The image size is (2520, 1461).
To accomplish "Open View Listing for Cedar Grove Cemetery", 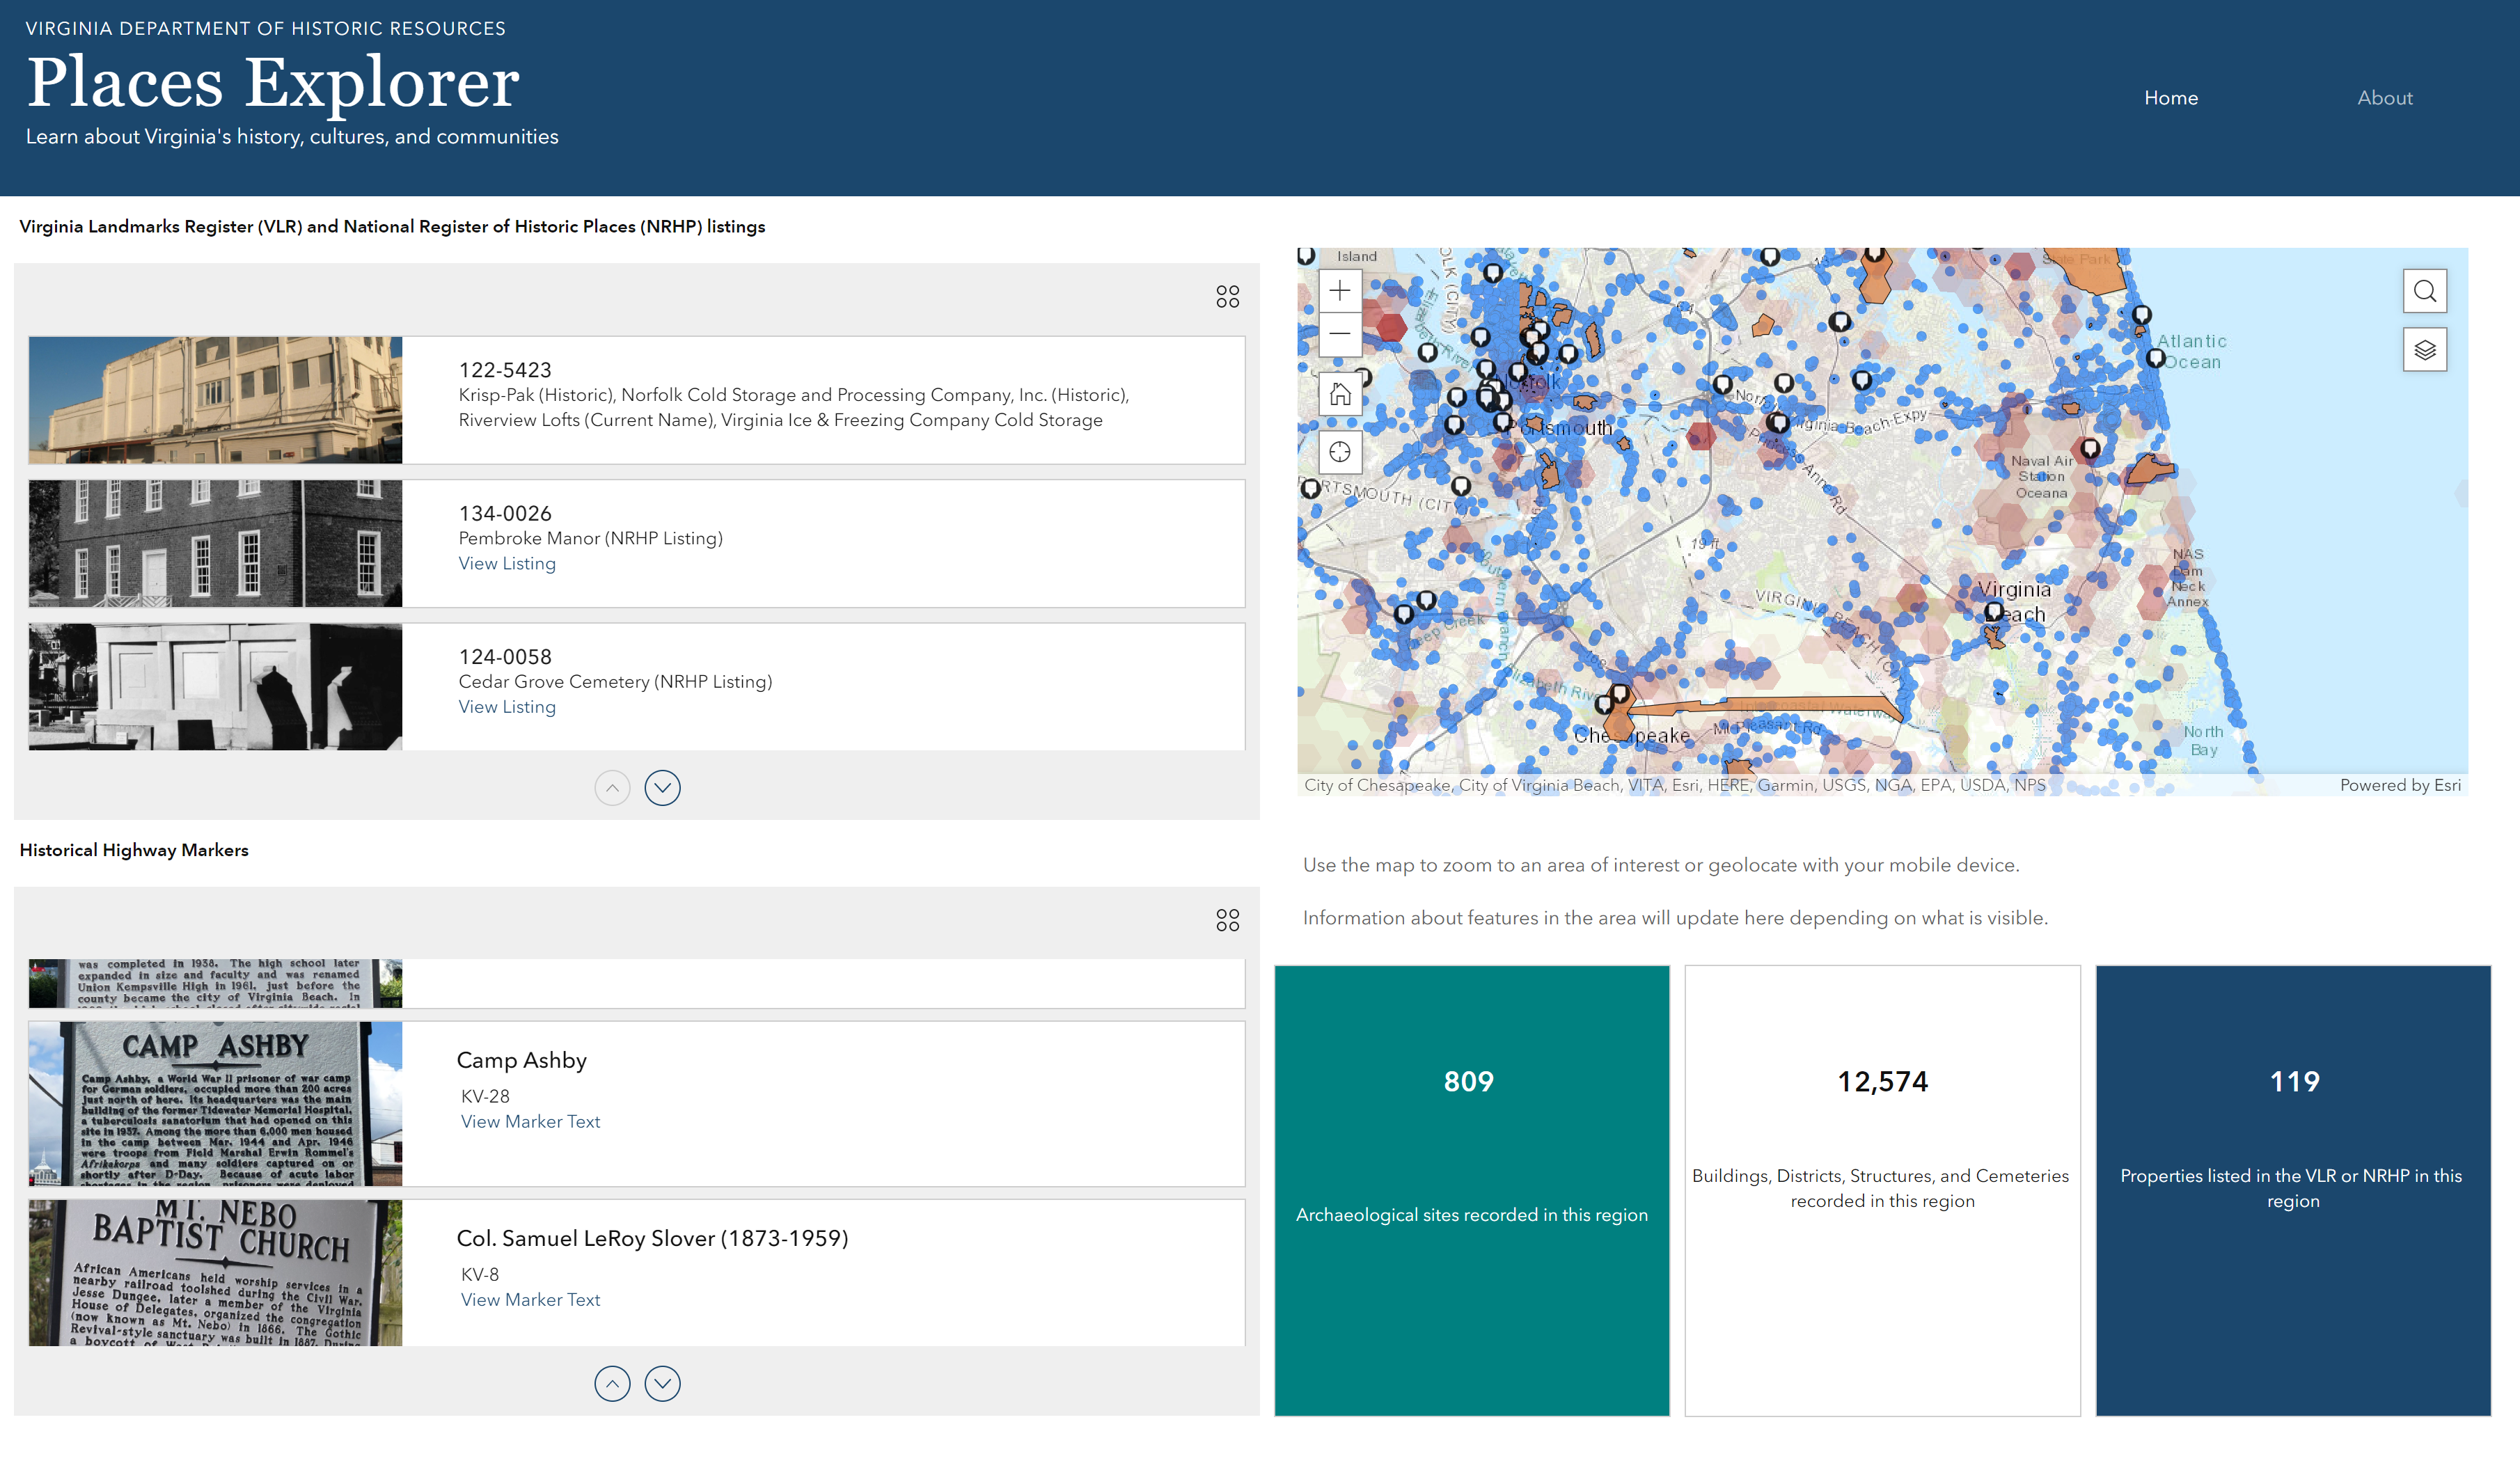I will tap(507, 707).
